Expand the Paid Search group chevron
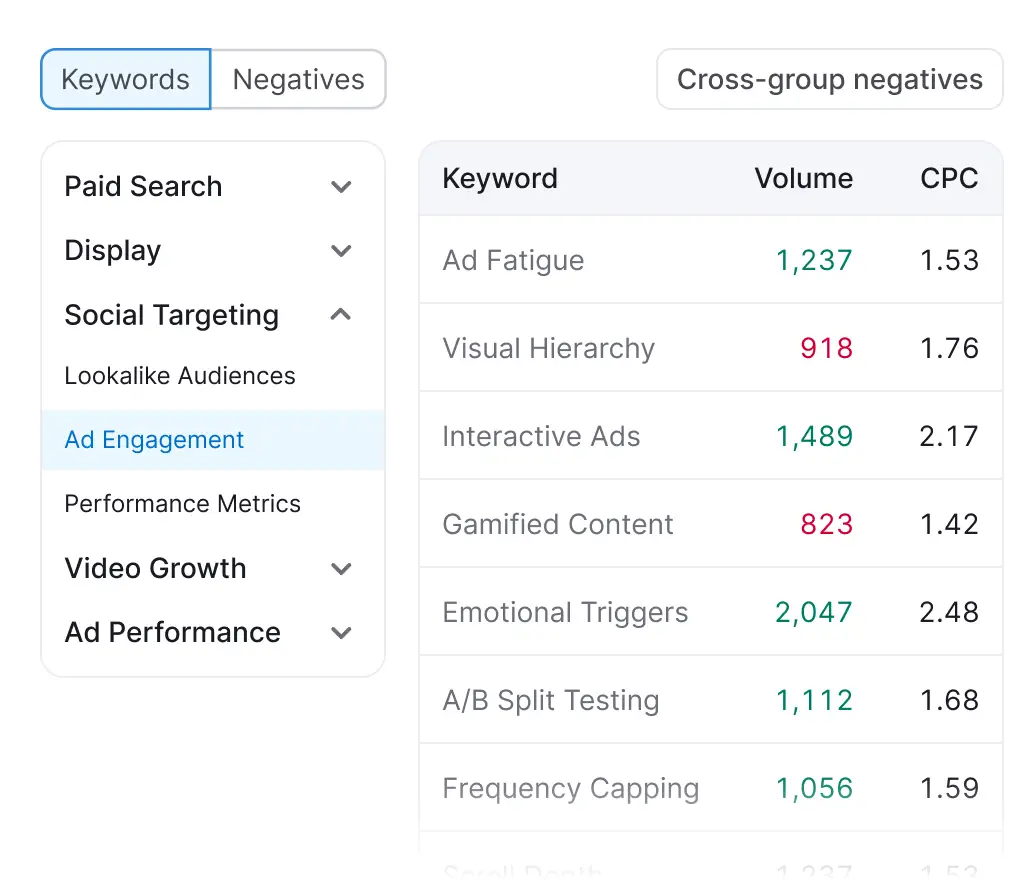Viewport: 1036px width, 880px height. coord(341,187)
